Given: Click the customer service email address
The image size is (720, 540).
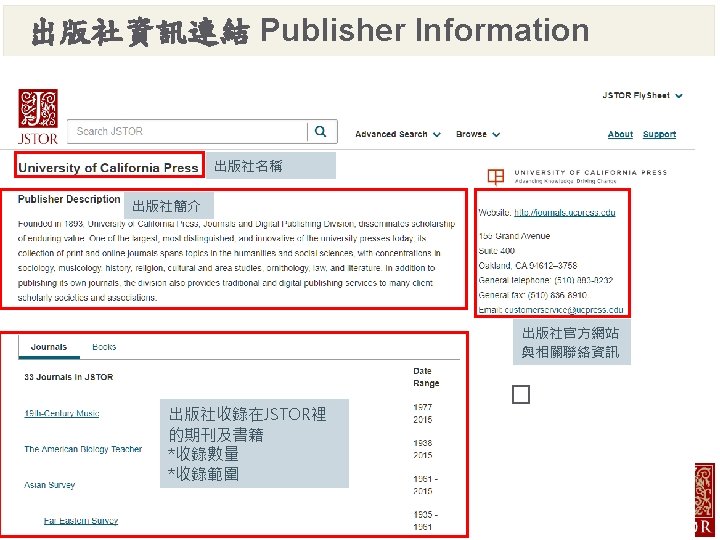Looking at the screenshot, I should [x=564, y=310].
